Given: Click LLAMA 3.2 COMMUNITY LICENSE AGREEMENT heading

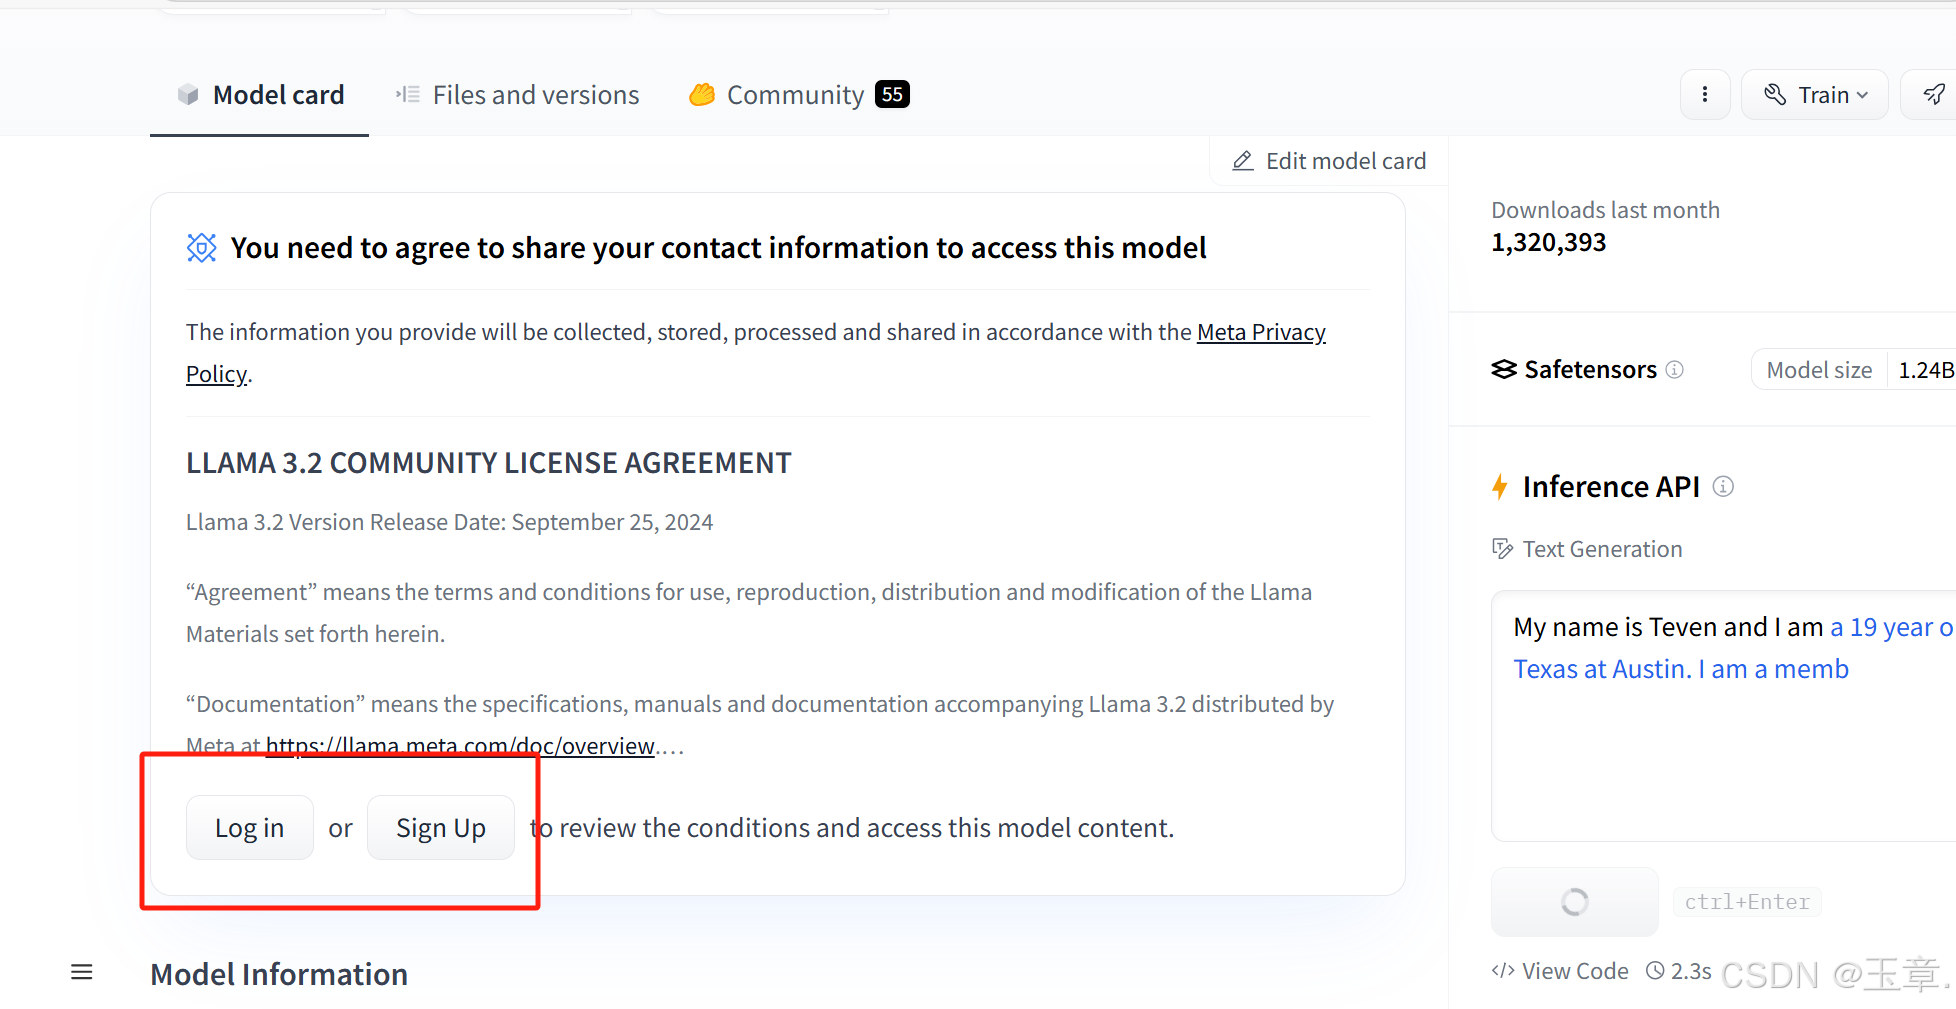Looking at the screenshot, I should pos(489,463).
